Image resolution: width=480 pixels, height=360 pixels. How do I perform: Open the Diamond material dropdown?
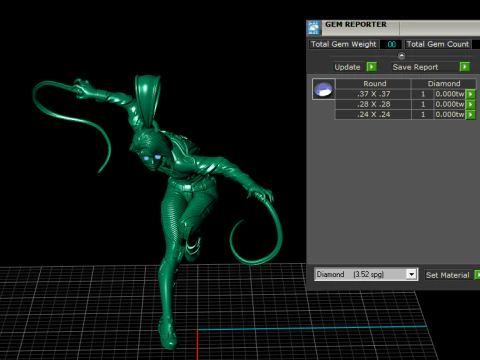pyautogui.click(x=411, y=274)
